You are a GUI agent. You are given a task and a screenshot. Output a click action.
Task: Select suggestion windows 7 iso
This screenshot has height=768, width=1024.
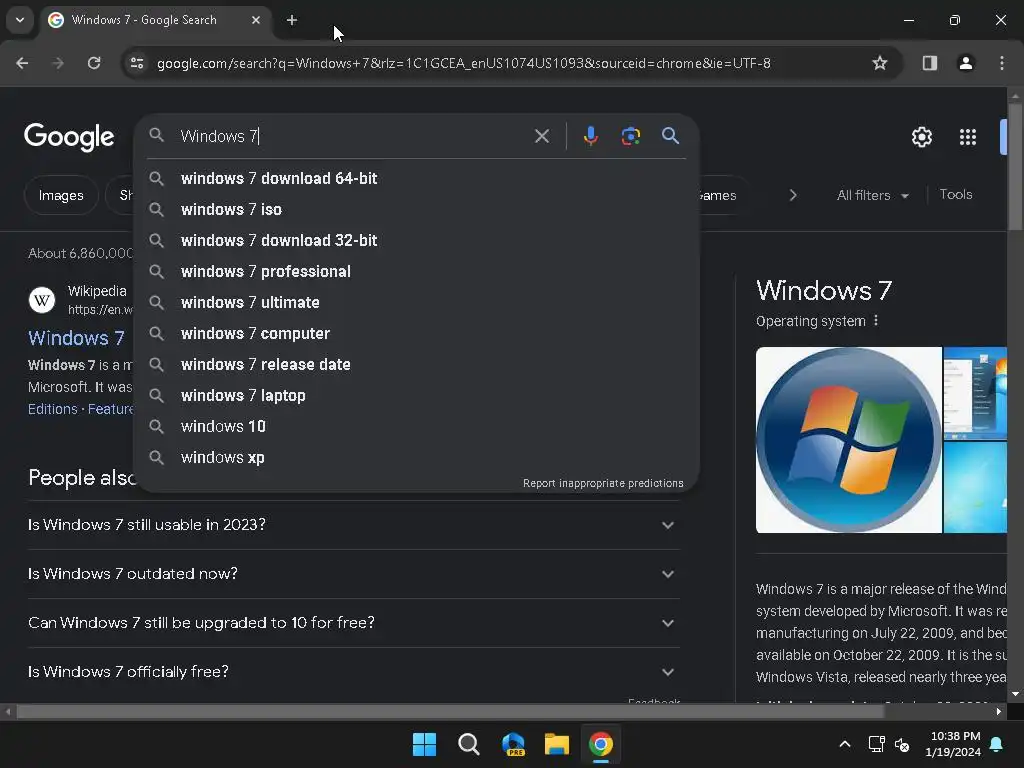416,210
